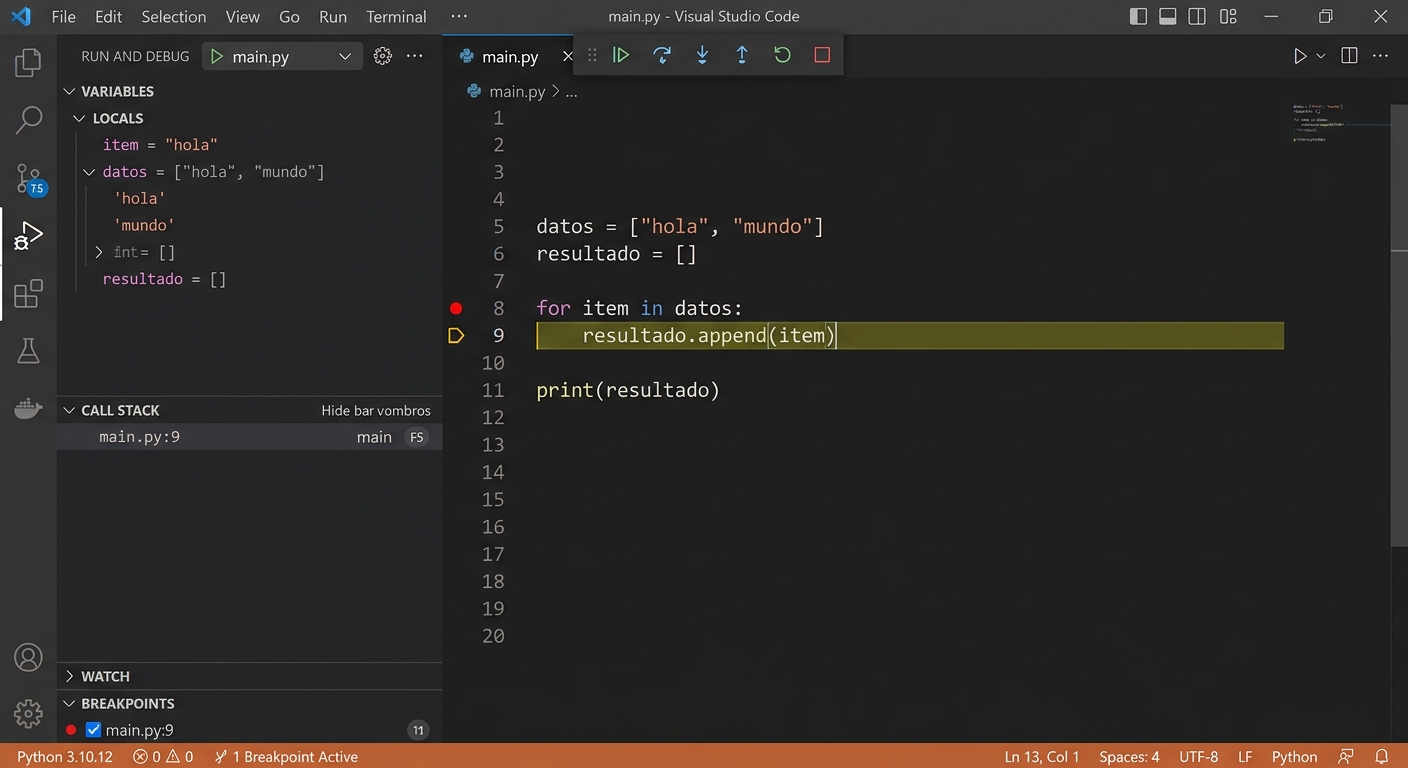Open the File menu
Image resolution: width=1408 pixels, height=768 pixels.
63,17
